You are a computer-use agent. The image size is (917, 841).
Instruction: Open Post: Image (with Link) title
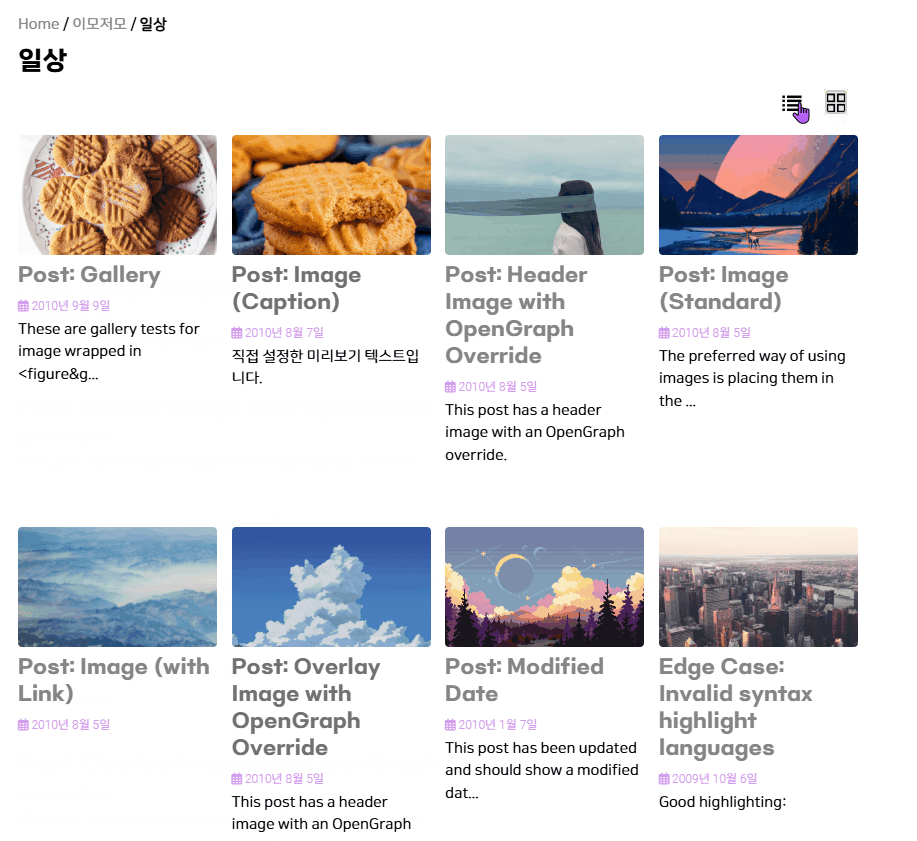point(114,680)
